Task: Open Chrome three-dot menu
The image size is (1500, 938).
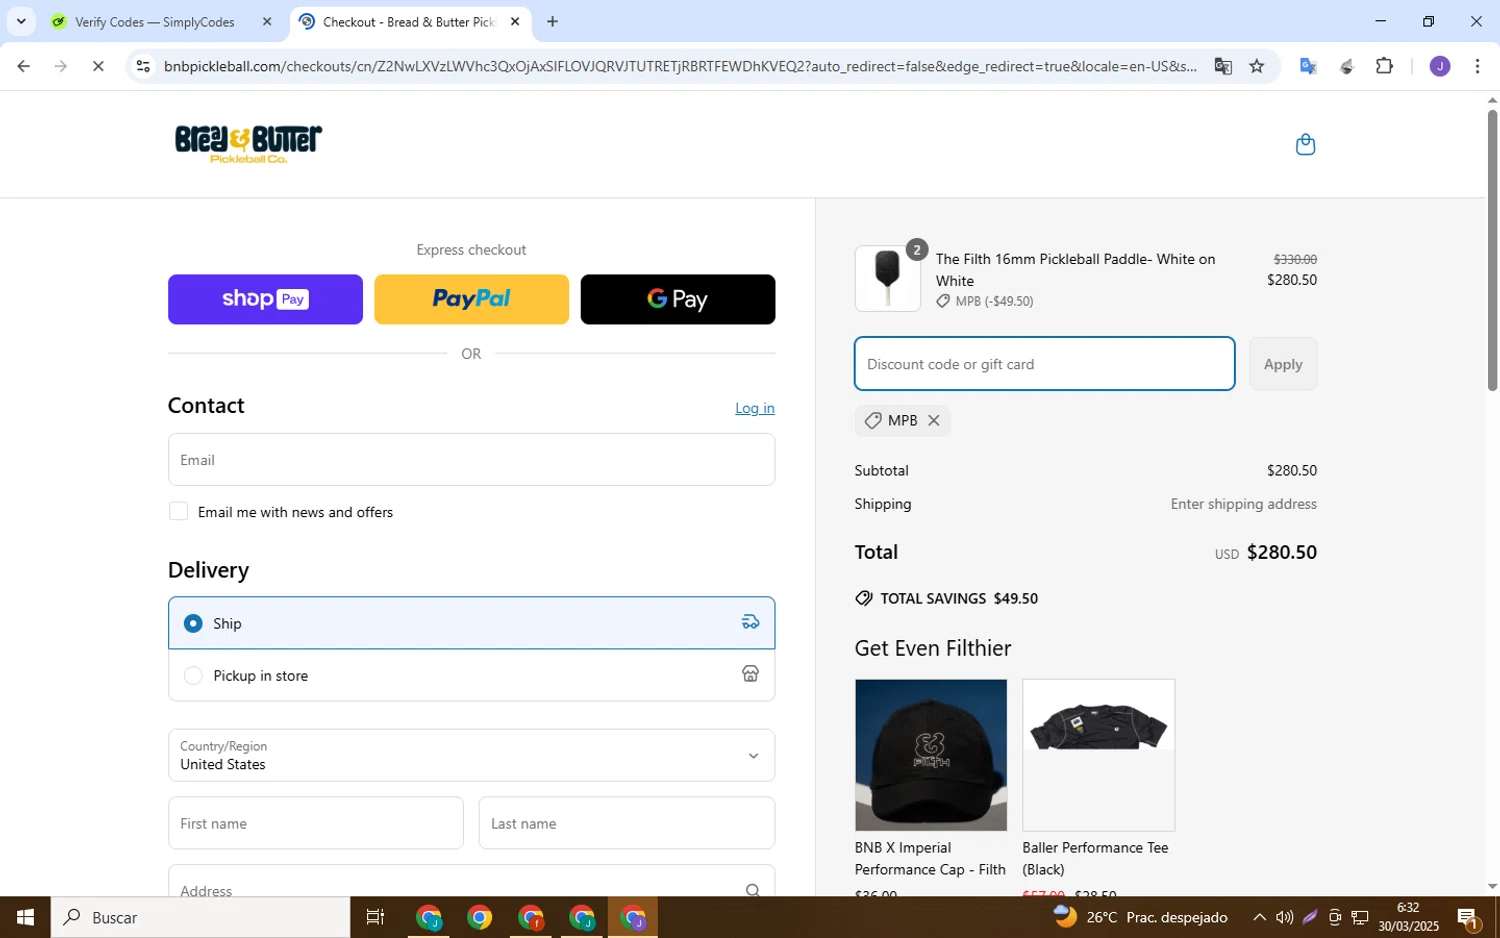Action: tap(1478, 67)
